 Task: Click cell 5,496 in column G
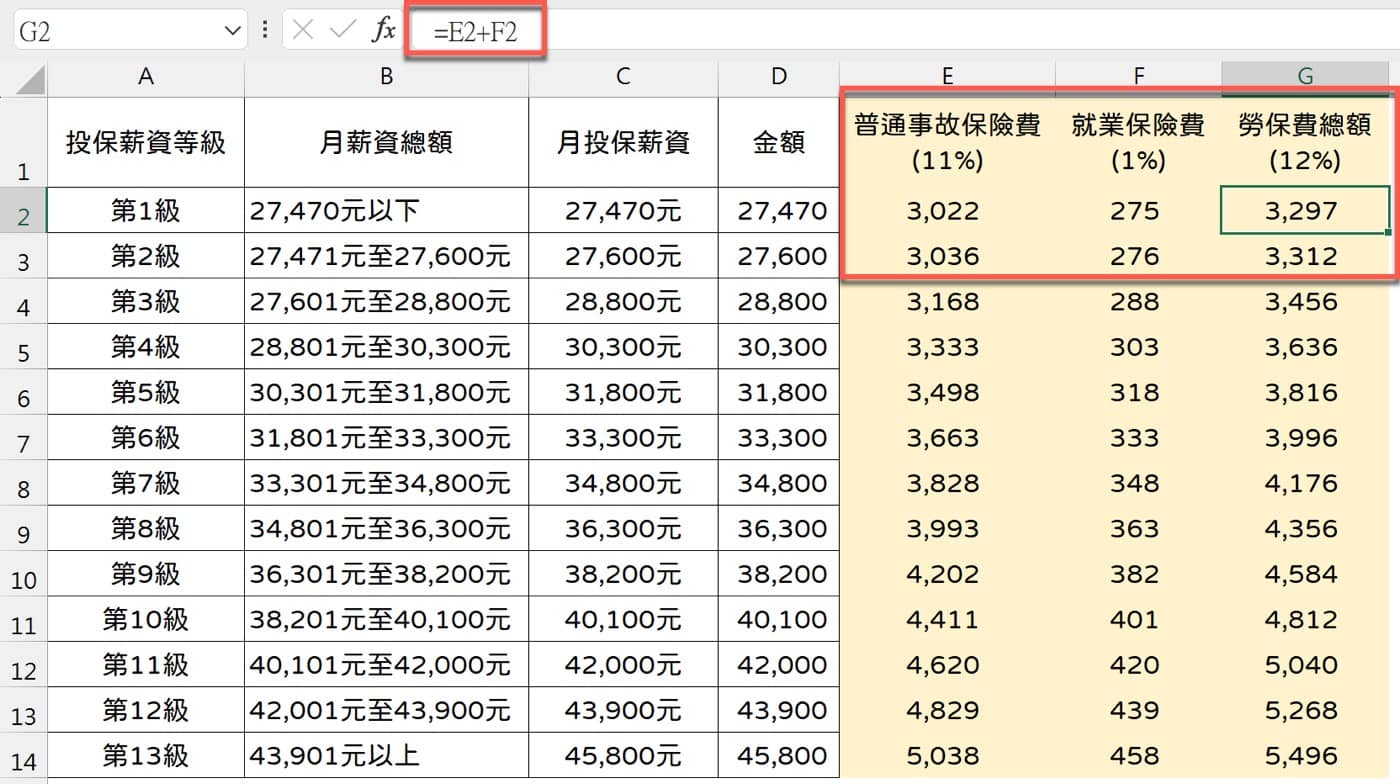pyautogui.click(x=1305, y=755)
